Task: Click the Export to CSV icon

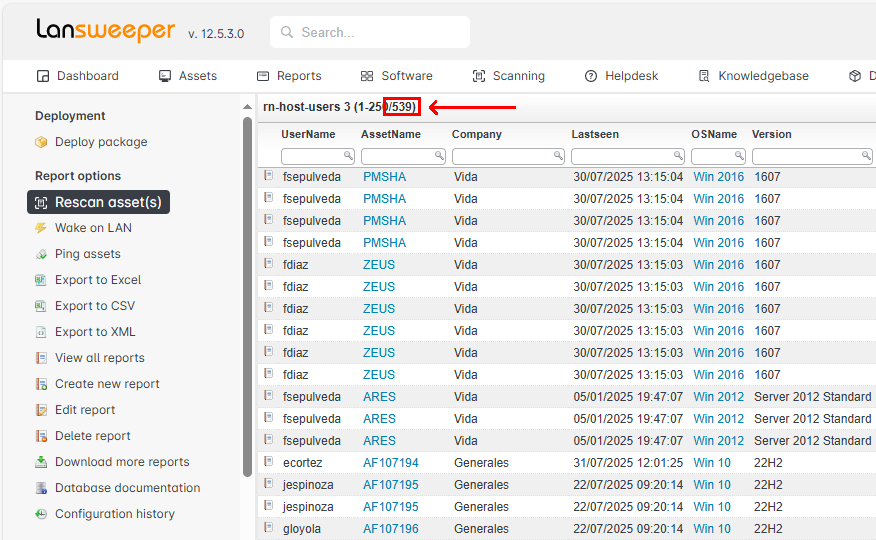Action: tap(41, 306)
